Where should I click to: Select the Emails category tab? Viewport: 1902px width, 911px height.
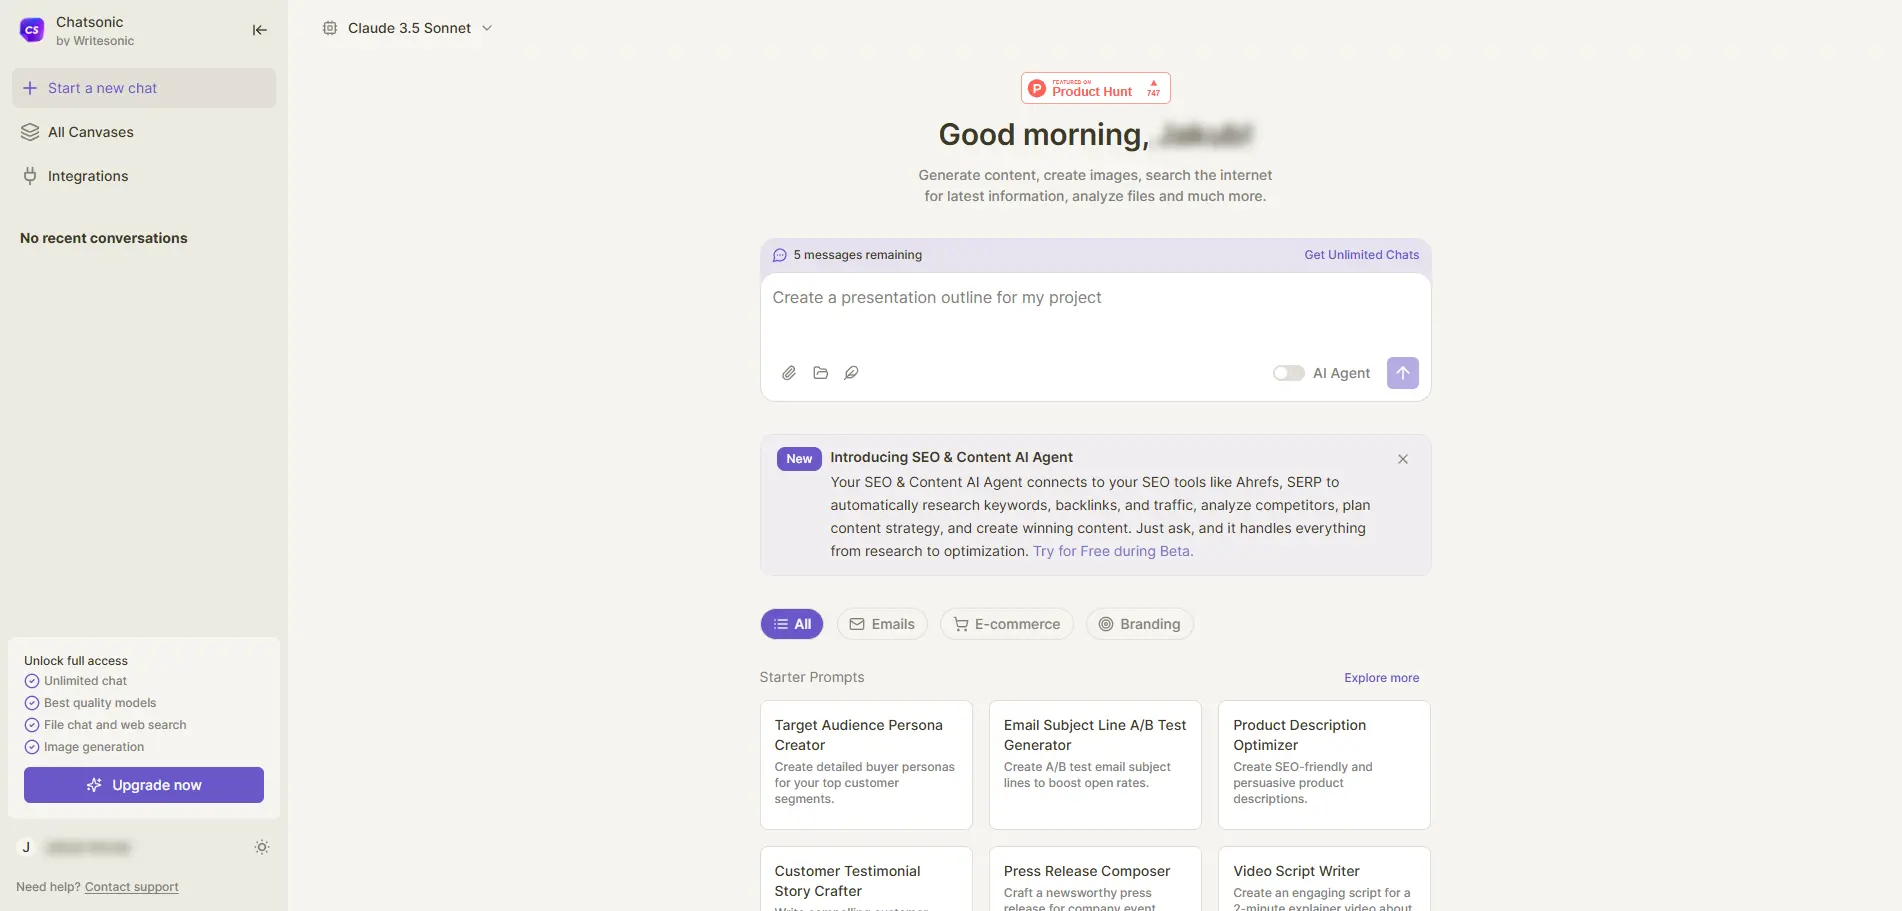coord(882,624)
